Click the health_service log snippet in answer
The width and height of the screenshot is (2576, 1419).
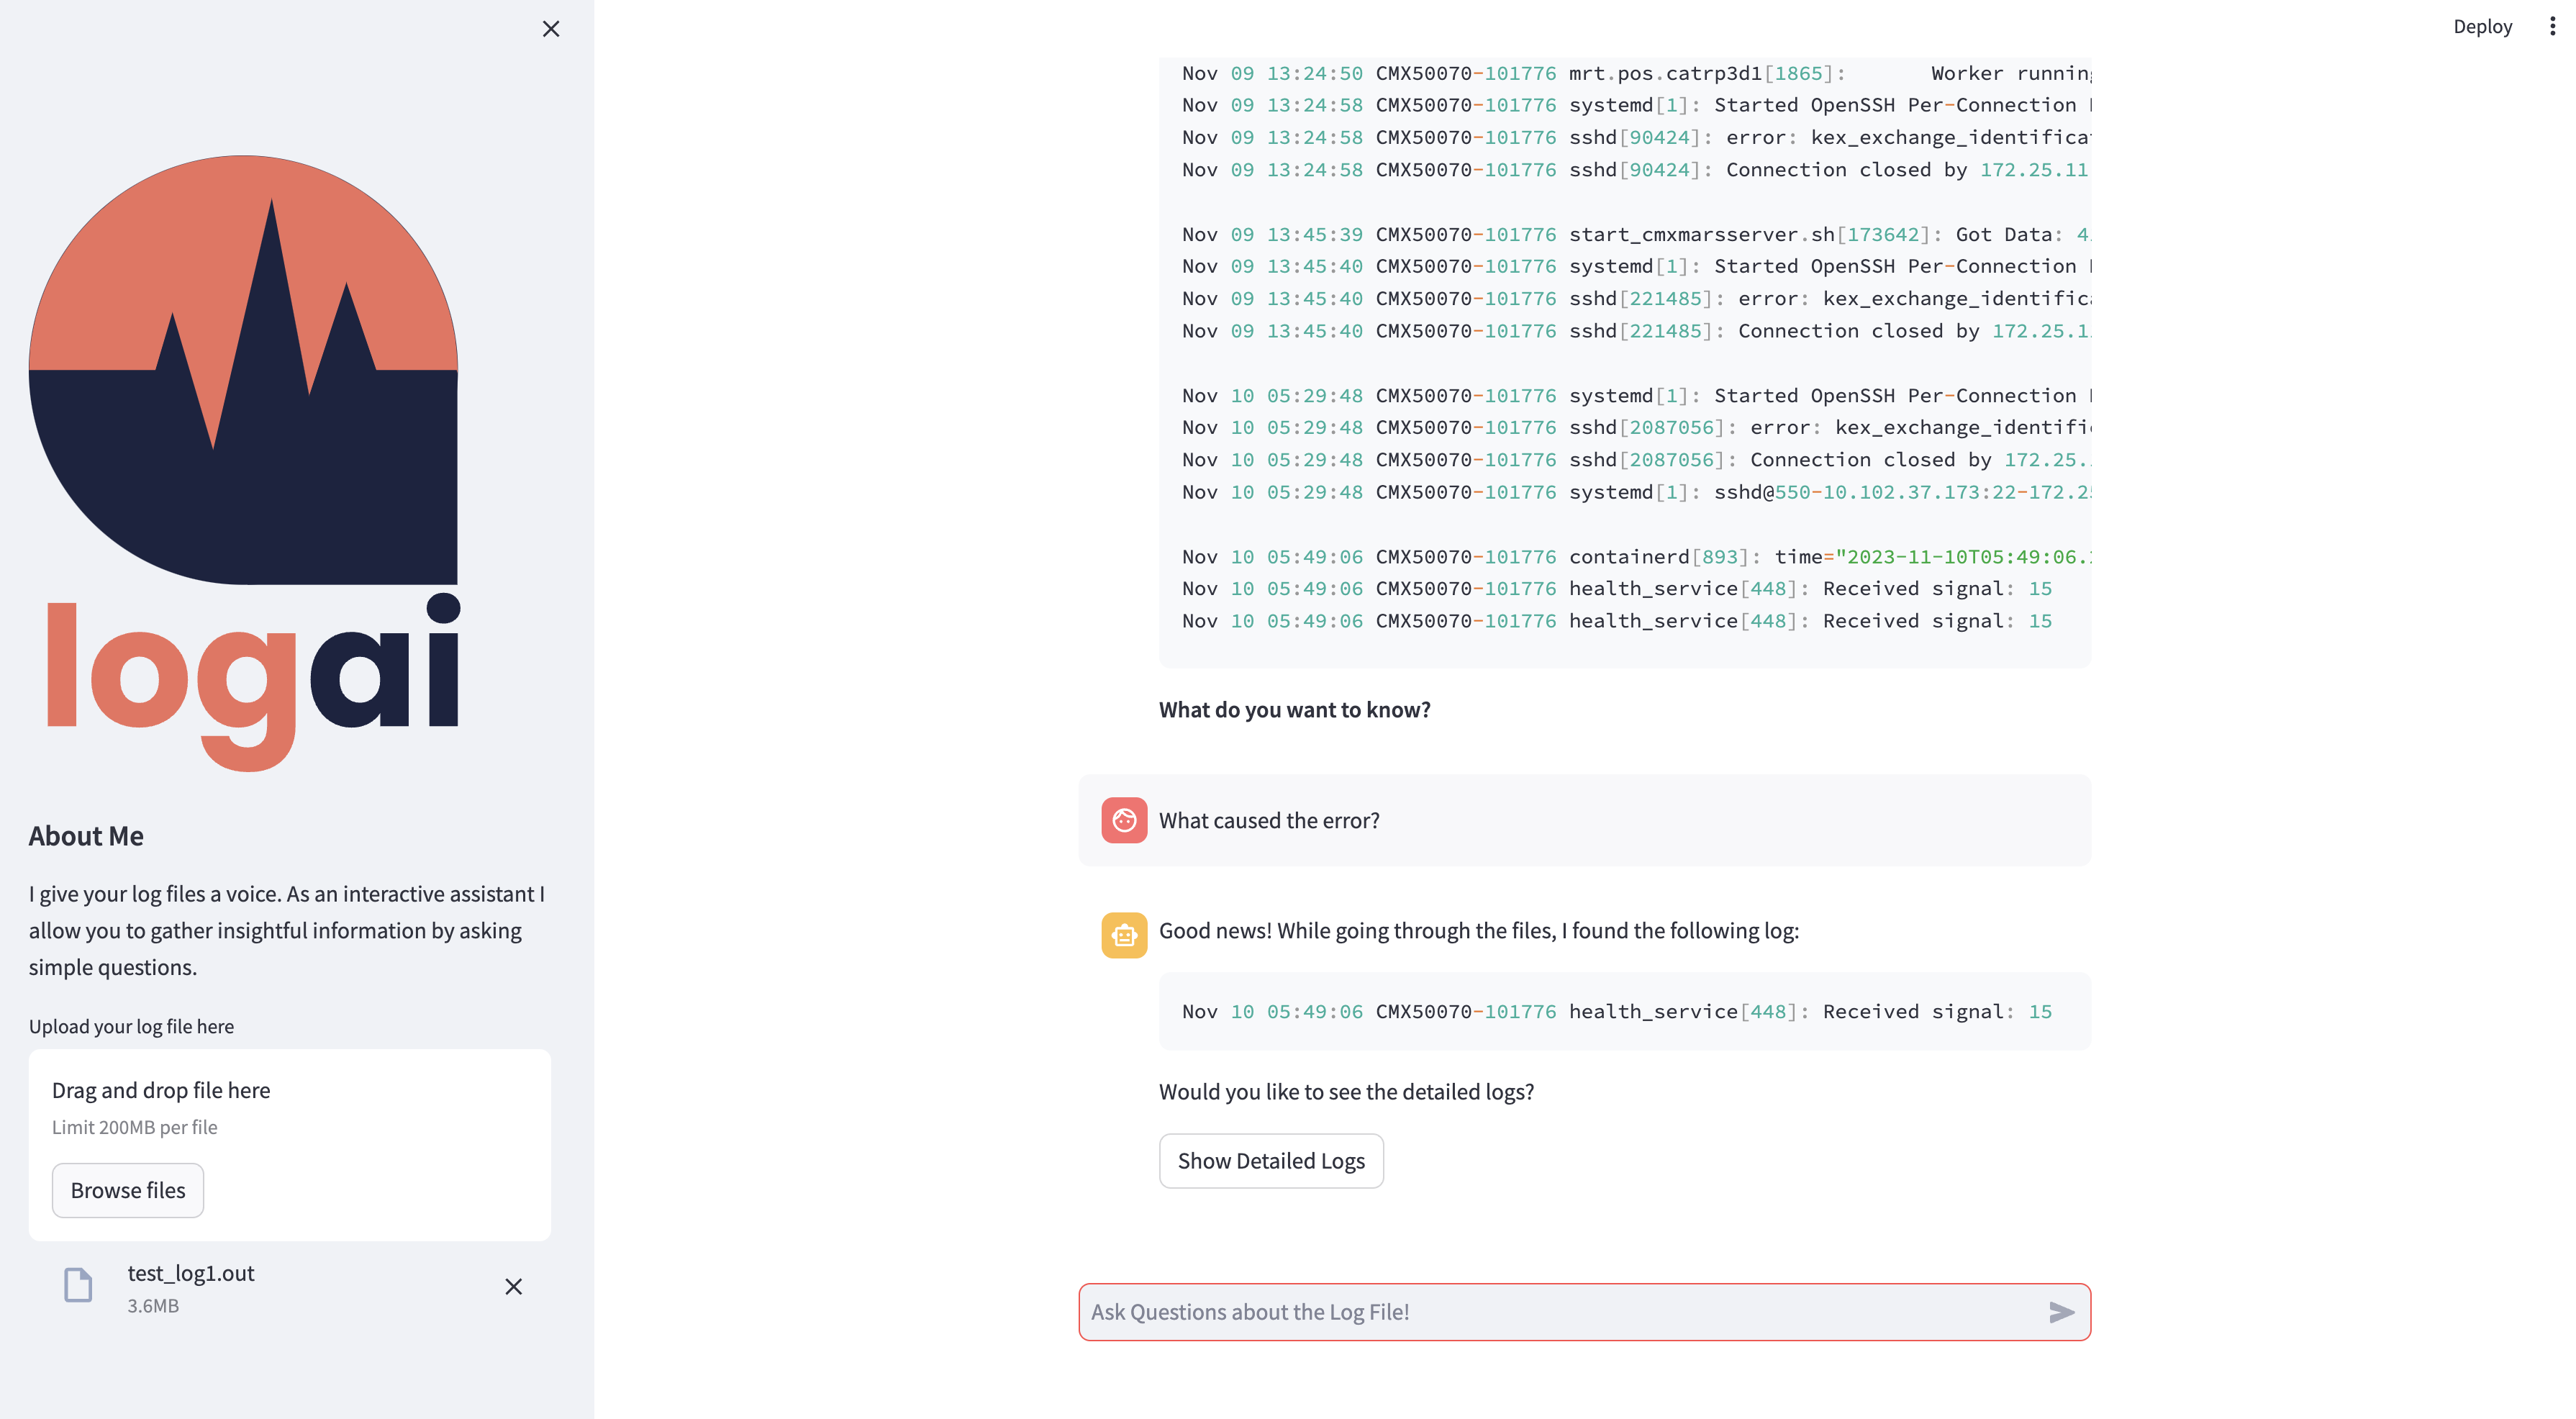coord(1616,1011)
